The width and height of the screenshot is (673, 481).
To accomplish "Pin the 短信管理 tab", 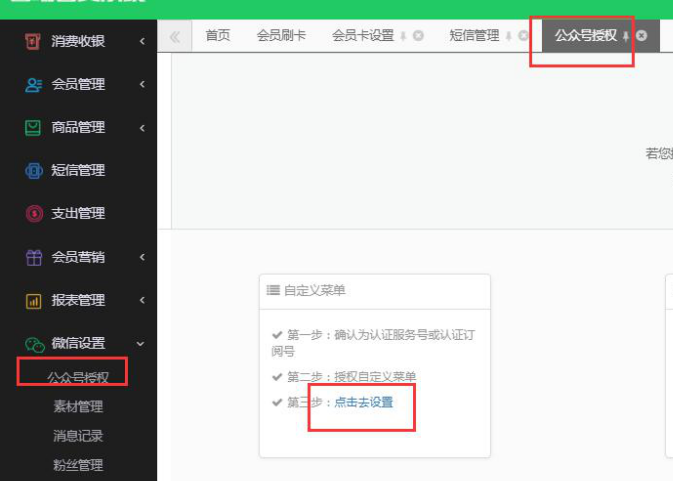I will pos(508,36).
